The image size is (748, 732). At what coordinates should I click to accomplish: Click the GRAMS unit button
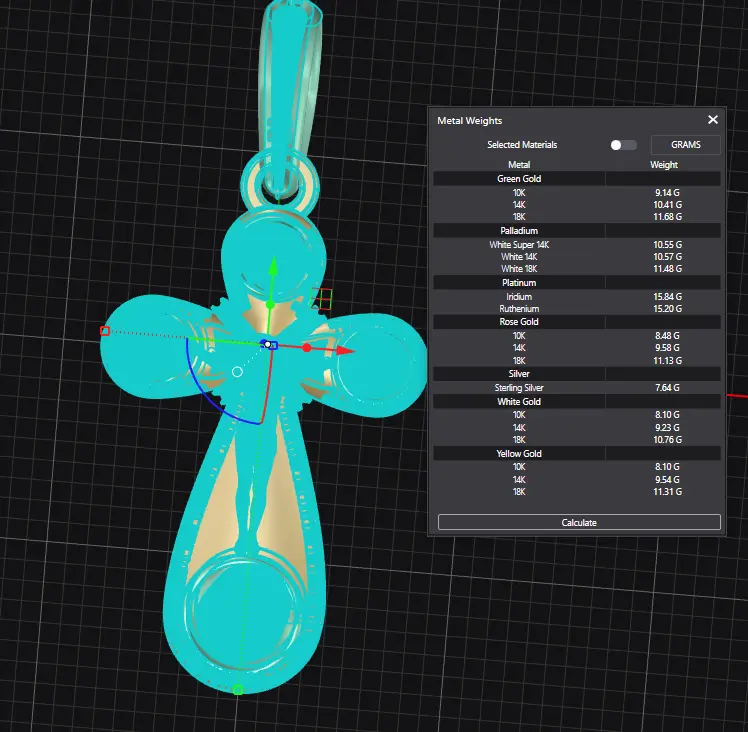(686, 145)
